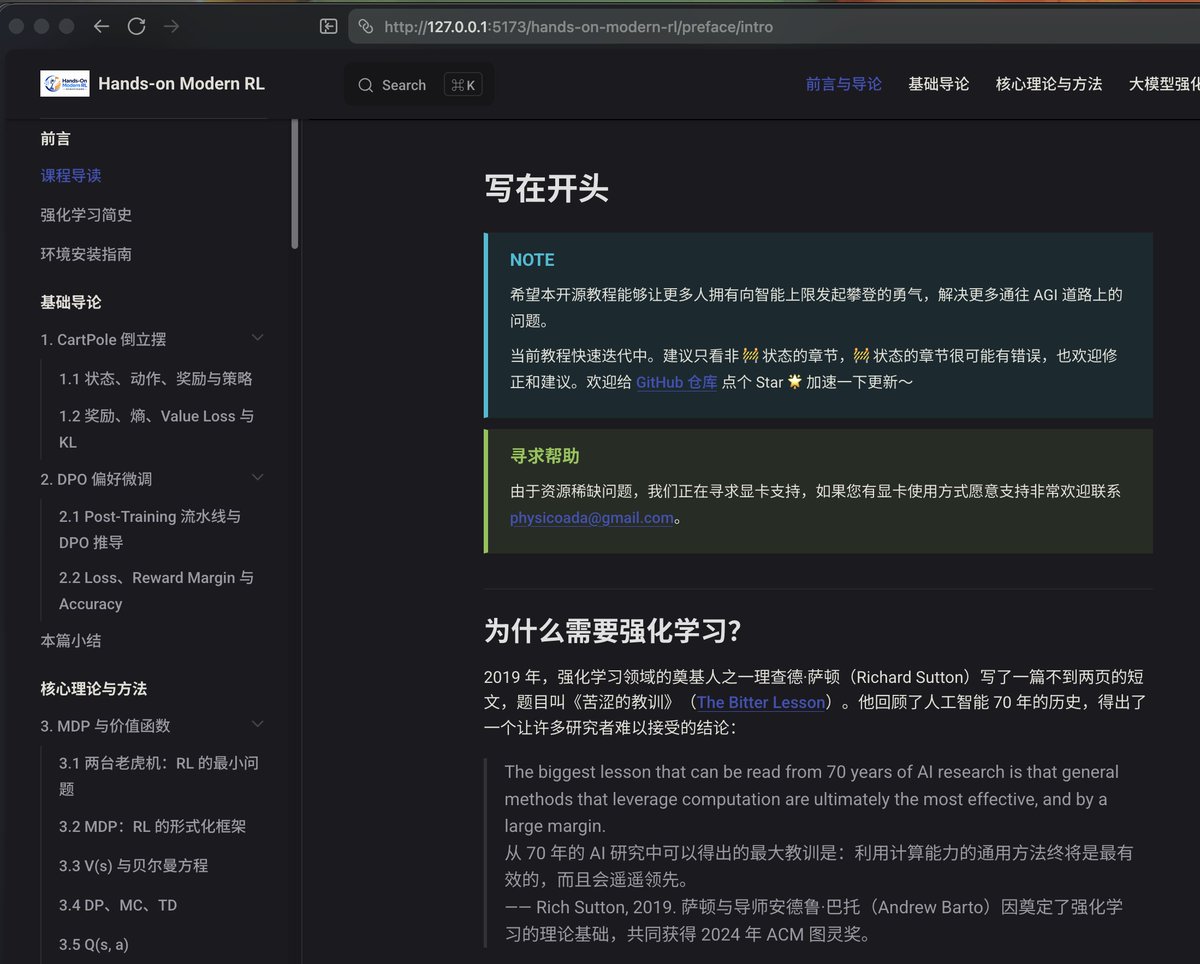Click the physicoada@gmail.com email link
This screenshot has height=964, width=1200.
[592, 518]
